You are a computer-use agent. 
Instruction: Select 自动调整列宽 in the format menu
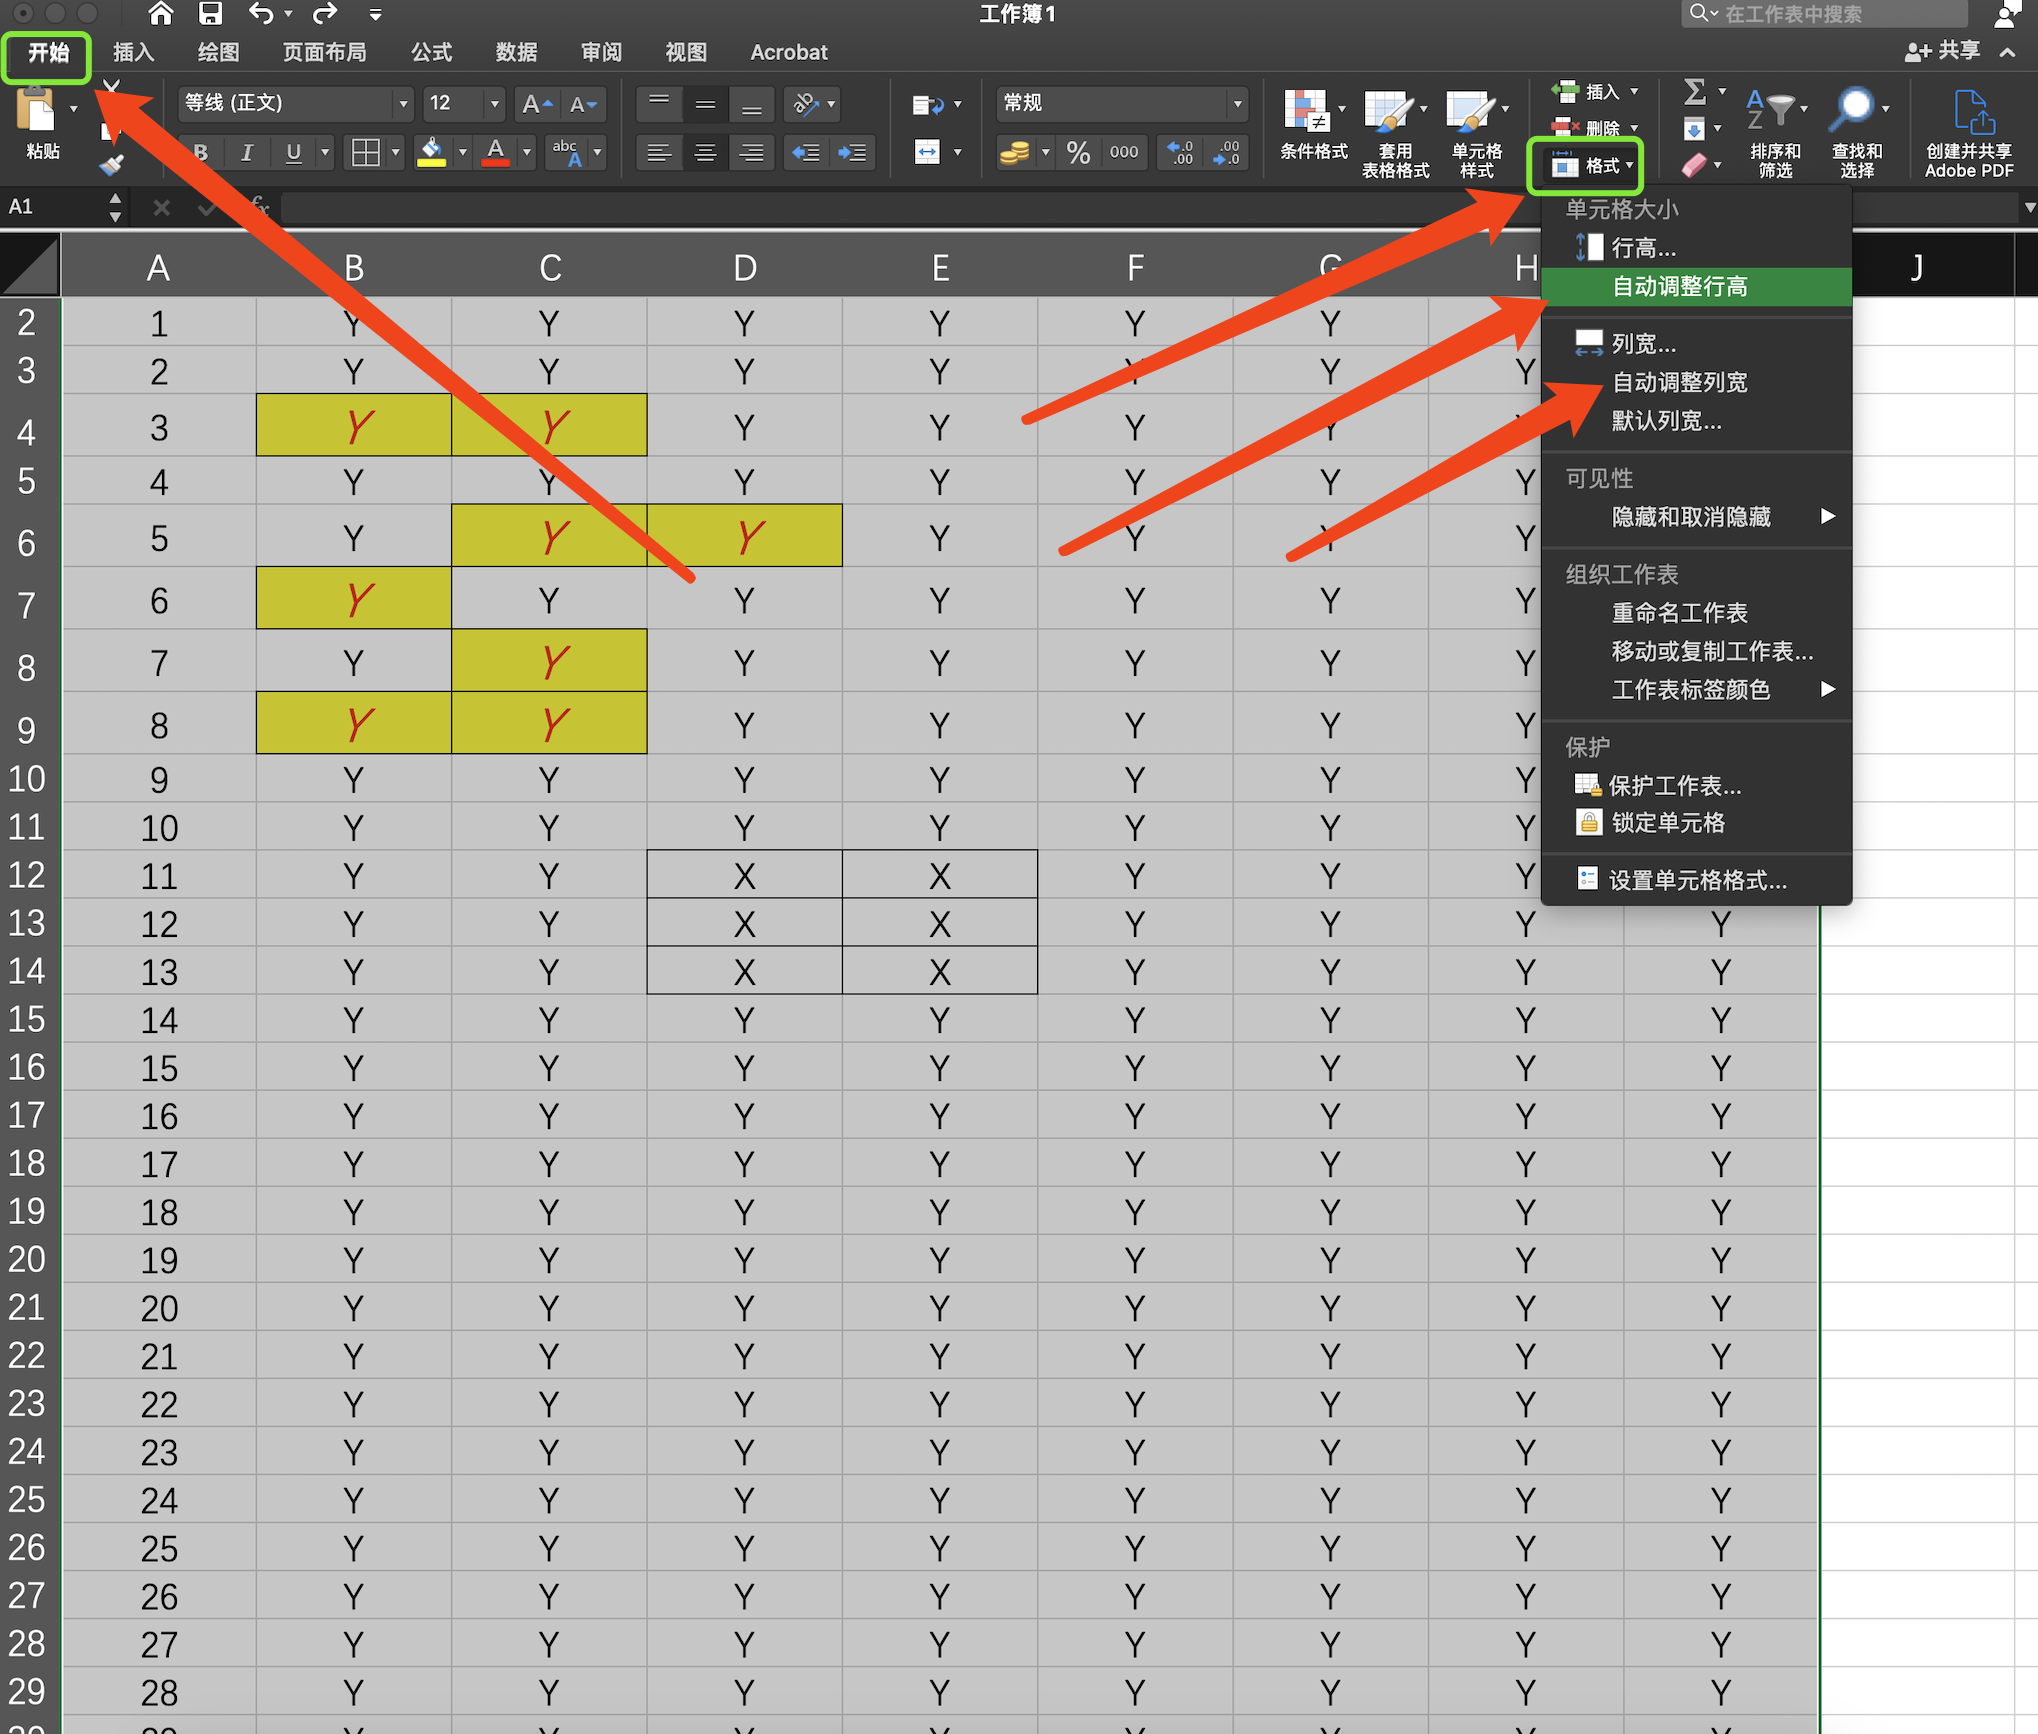click(x=1679, y=381)
